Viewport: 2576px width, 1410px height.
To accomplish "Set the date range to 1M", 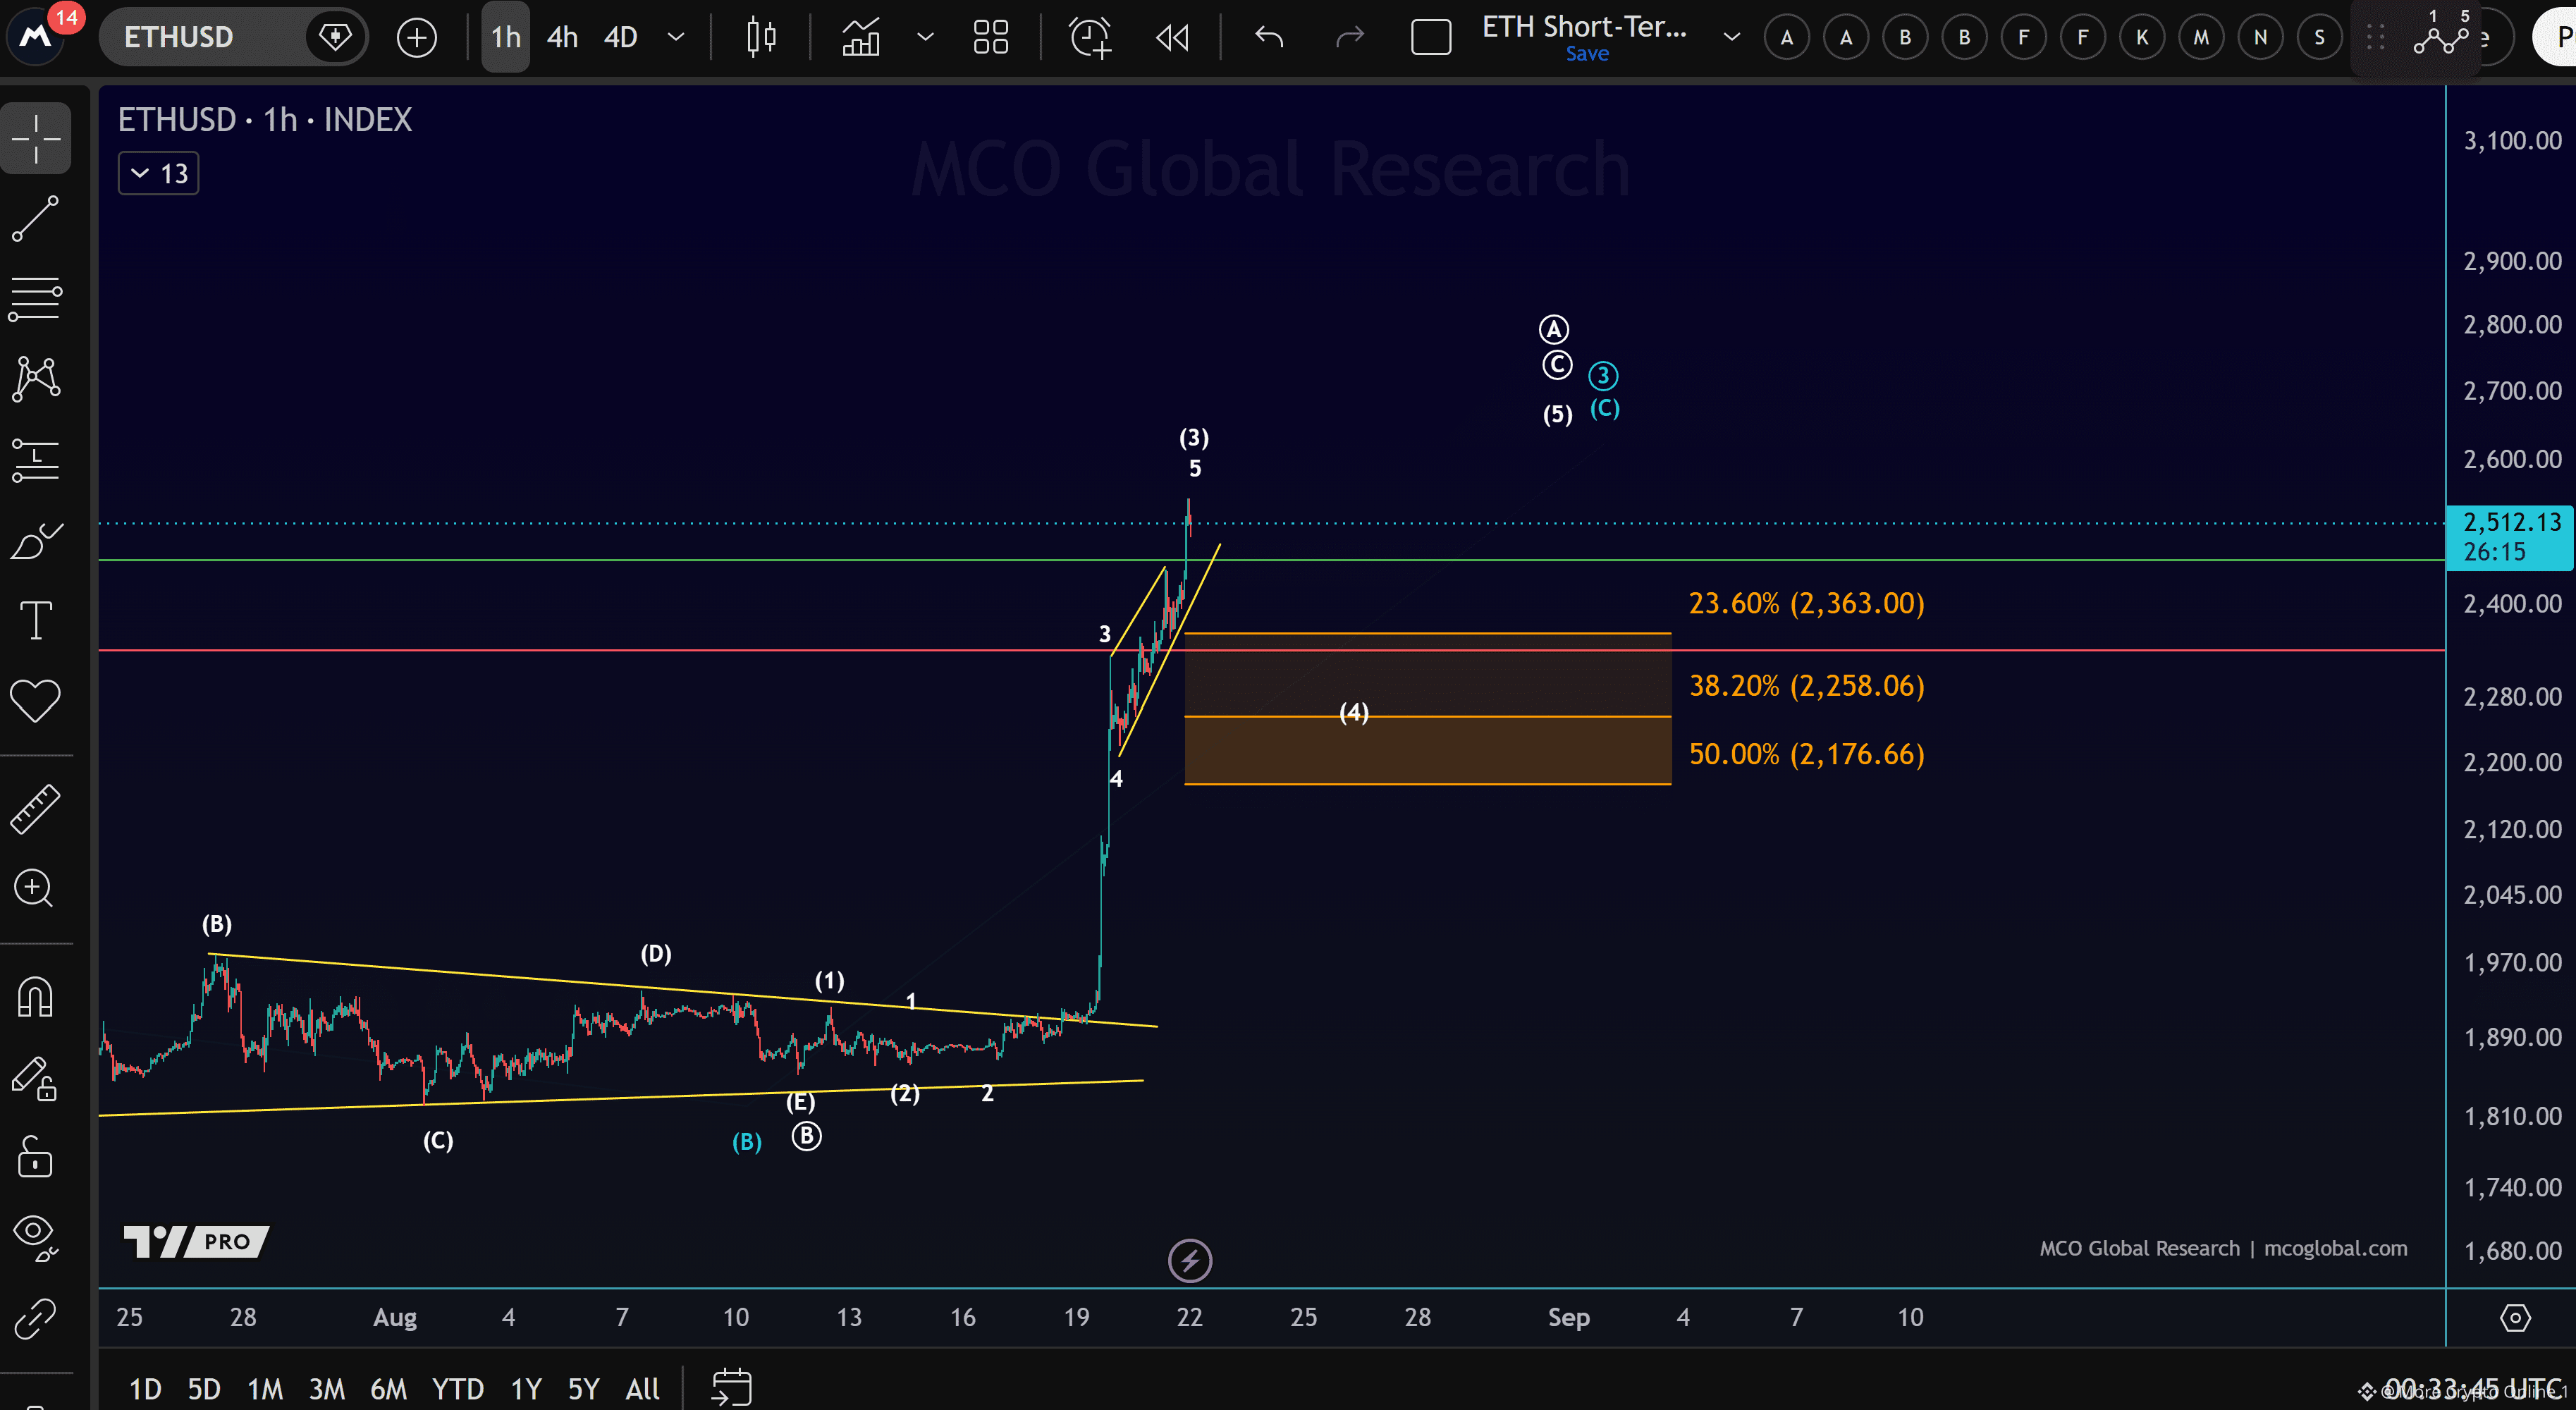I will point(265,1389).
